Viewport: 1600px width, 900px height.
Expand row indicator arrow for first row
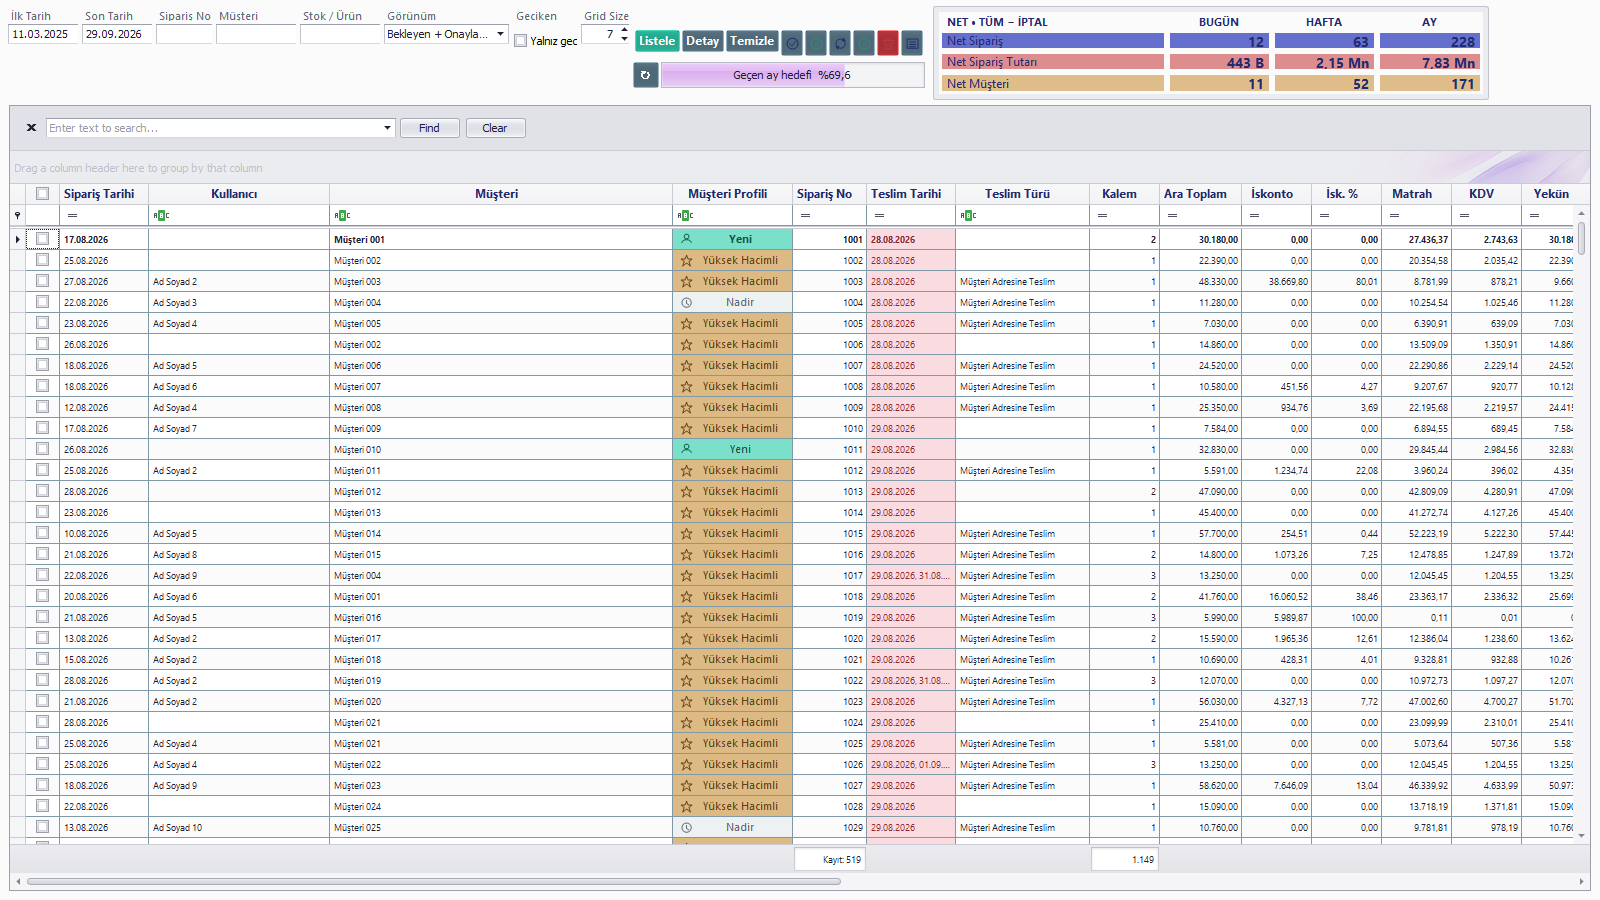click(x=17, y=239)
